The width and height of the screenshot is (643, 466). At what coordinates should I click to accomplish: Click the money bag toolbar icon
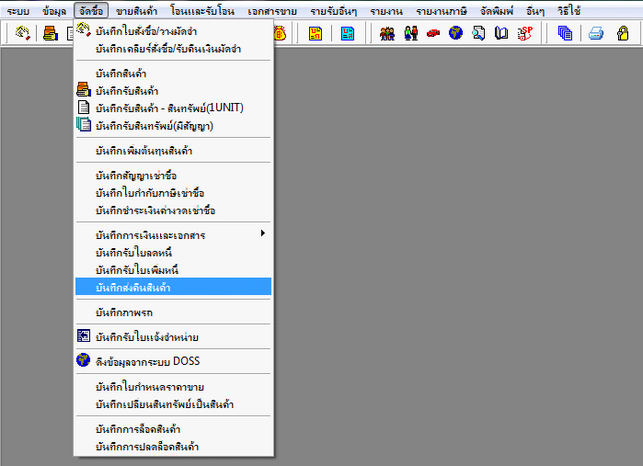coord(280,33)
